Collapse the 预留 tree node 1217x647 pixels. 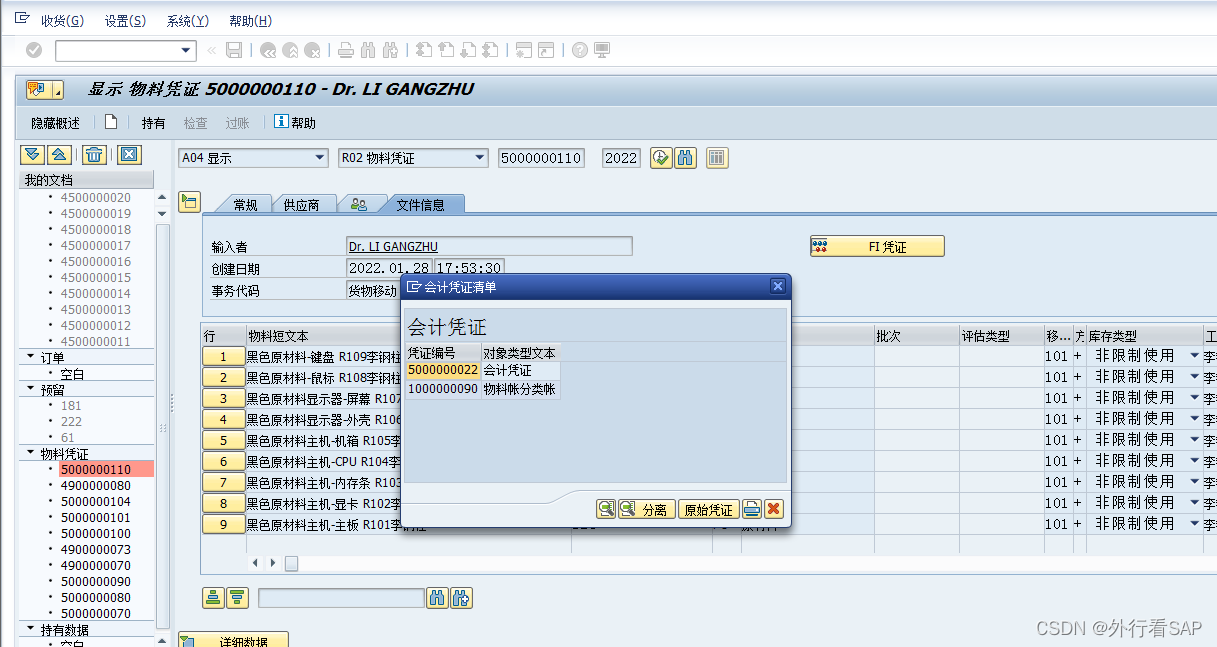(30, 390)
